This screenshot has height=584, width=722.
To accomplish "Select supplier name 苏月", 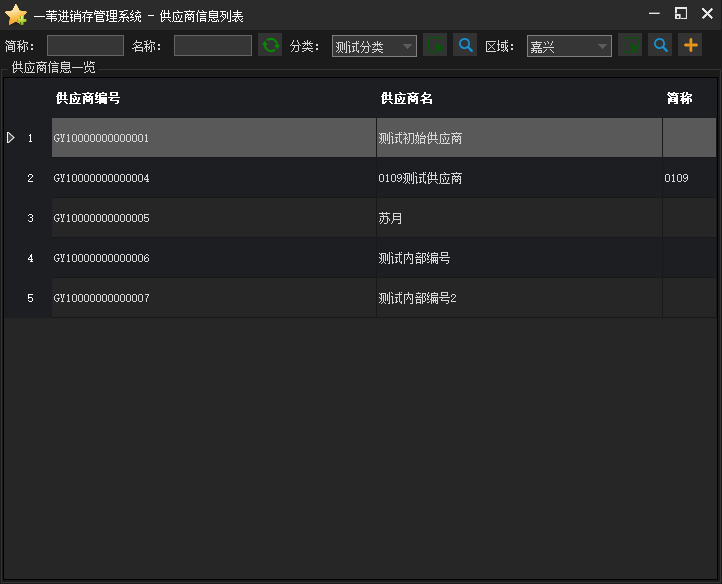I will (x=519, y=218).
